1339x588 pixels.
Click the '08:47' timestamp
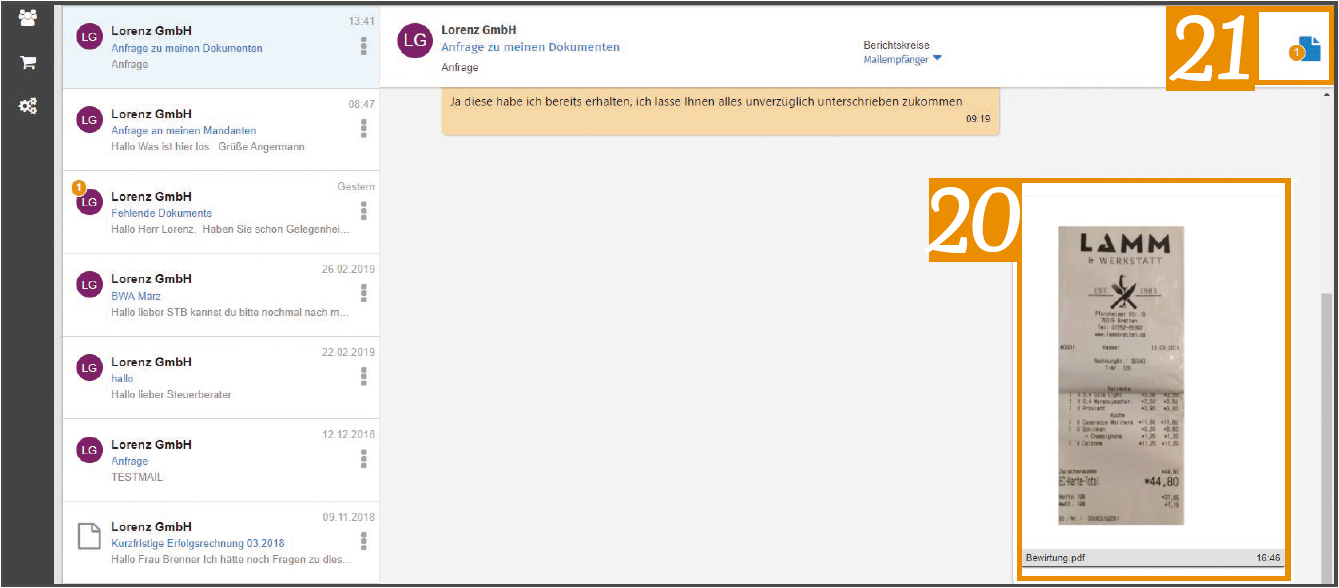tap(362, 104)
